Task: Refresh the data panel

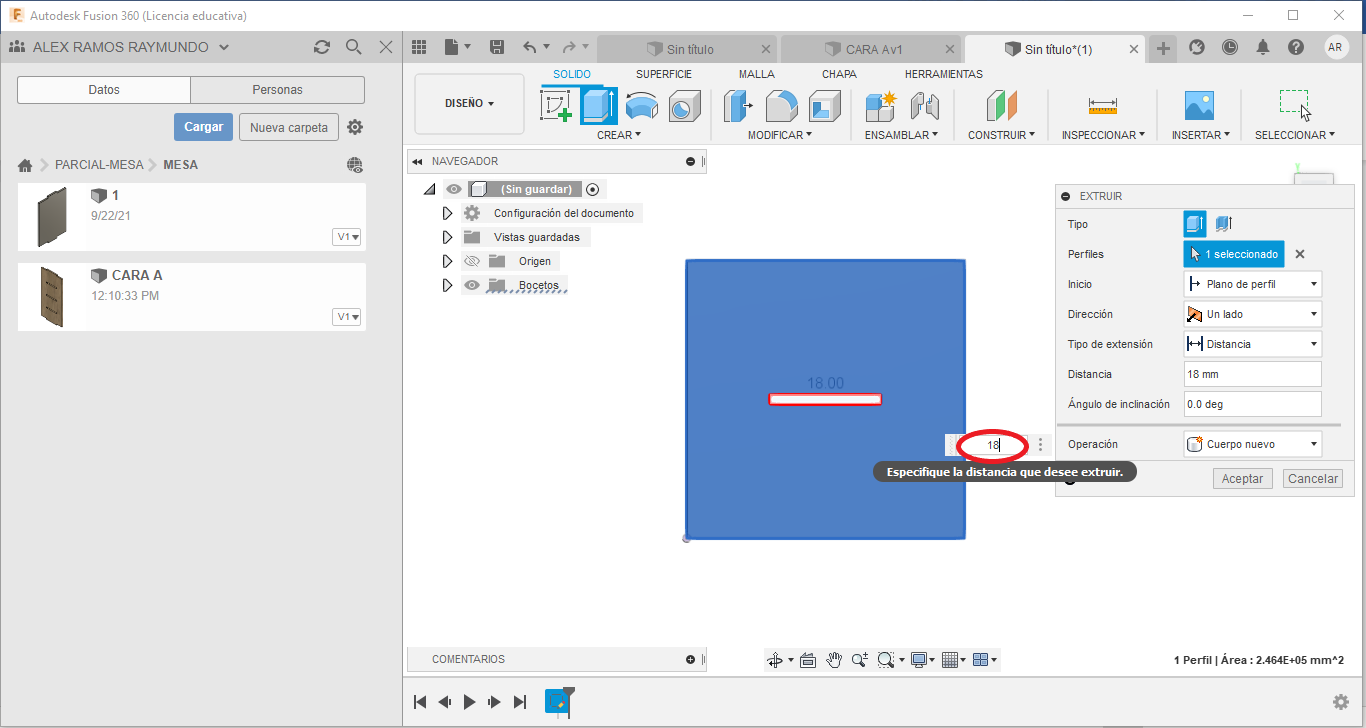Action: pyautogui.click(x=321, y=47)
